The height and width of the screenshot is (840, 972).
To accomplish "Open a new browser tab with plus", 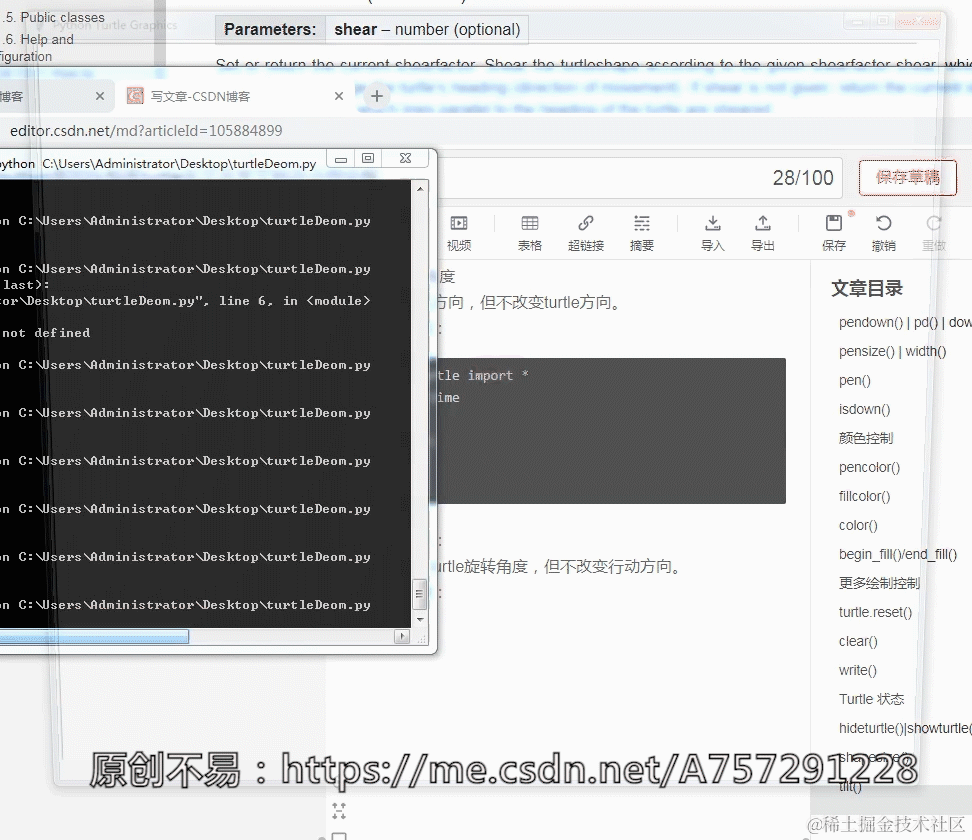I will (376, 96).
